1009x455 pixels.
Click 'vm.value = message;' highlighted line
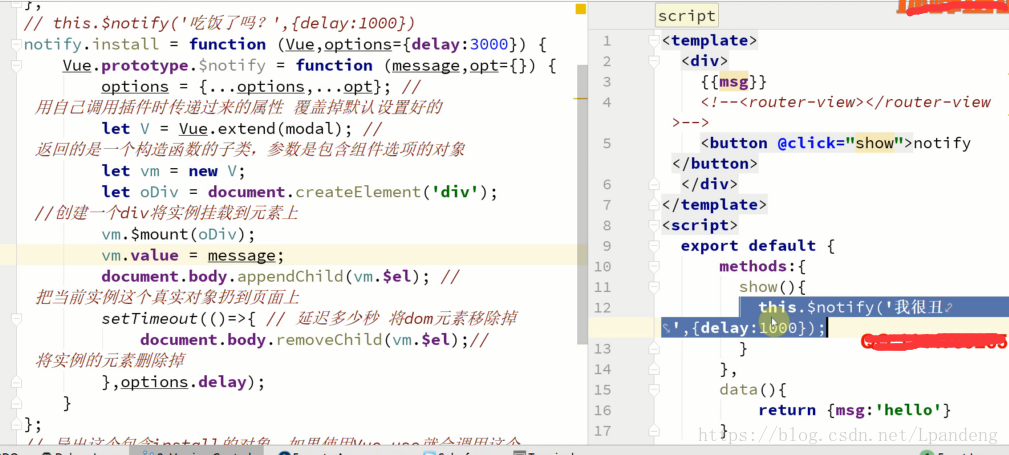[192, 255]
